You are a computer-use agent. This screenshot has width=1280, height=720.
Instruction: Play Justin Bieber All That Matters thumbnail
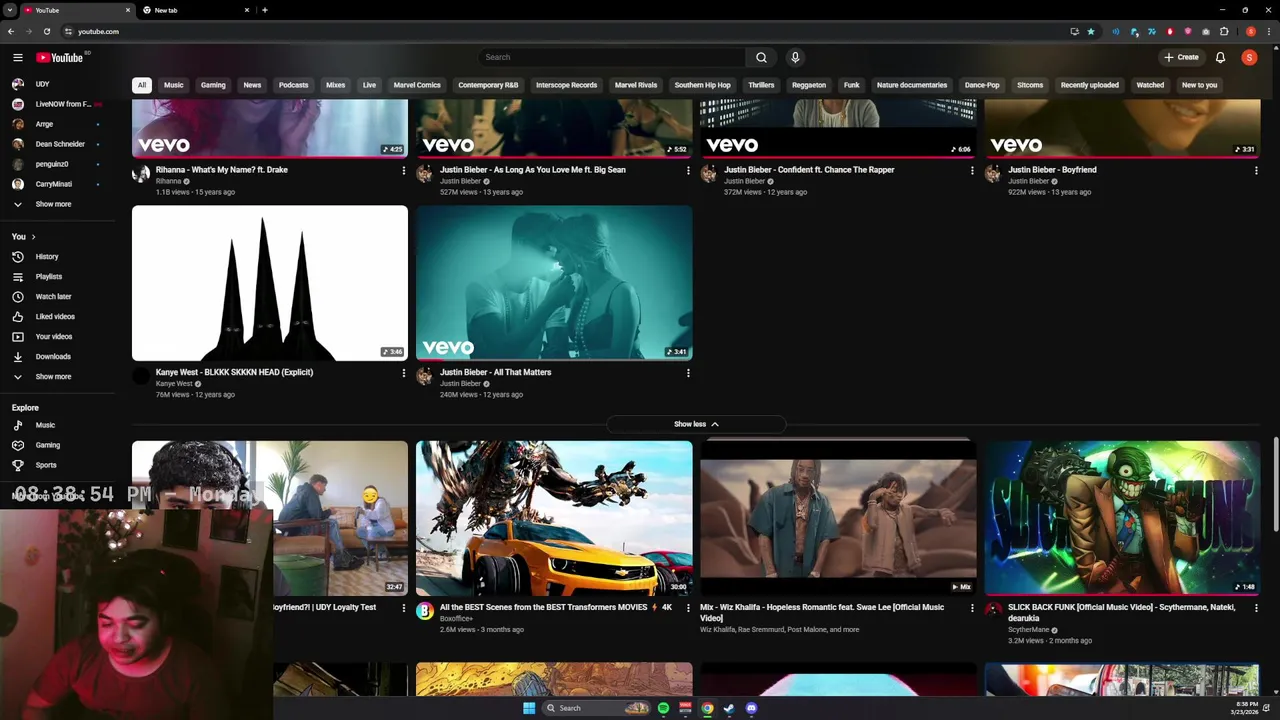click(554, 283)
